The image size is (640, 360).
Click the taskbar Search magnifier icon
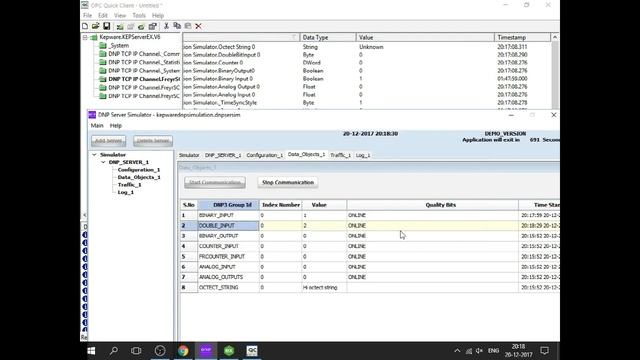click(114, 351)
